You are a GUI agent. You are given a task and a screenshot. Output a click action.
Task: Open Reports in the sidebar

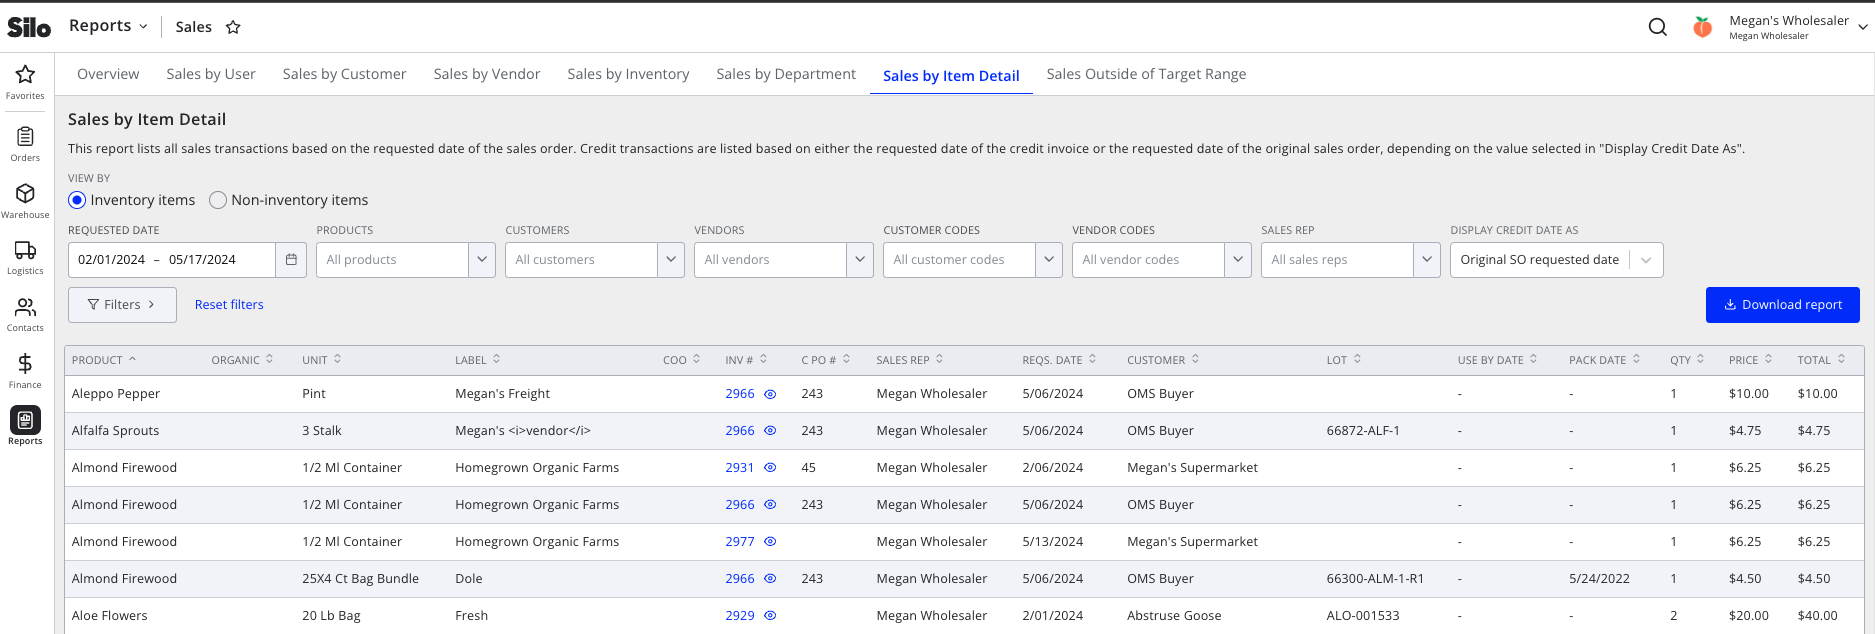pyautogui.click(x=25, y=427)
